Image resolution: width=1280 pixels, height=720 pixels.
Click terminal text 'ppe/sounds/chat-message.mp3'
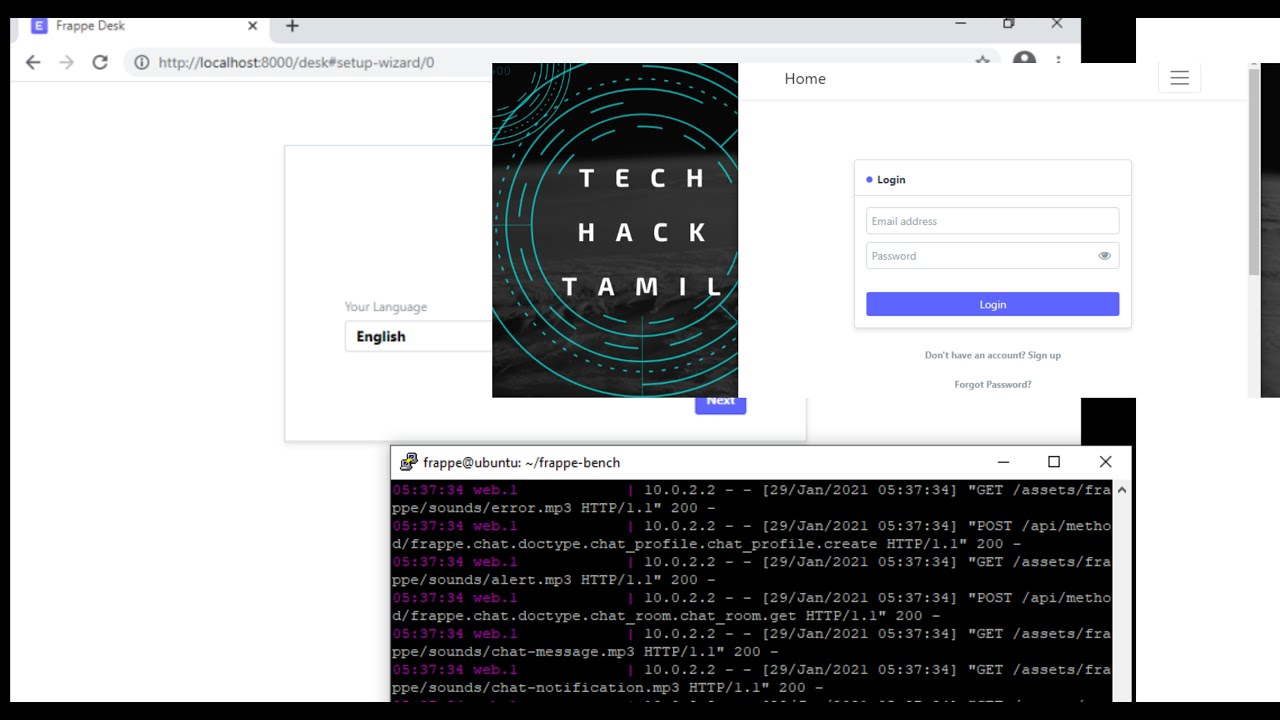tap(513, 652)
